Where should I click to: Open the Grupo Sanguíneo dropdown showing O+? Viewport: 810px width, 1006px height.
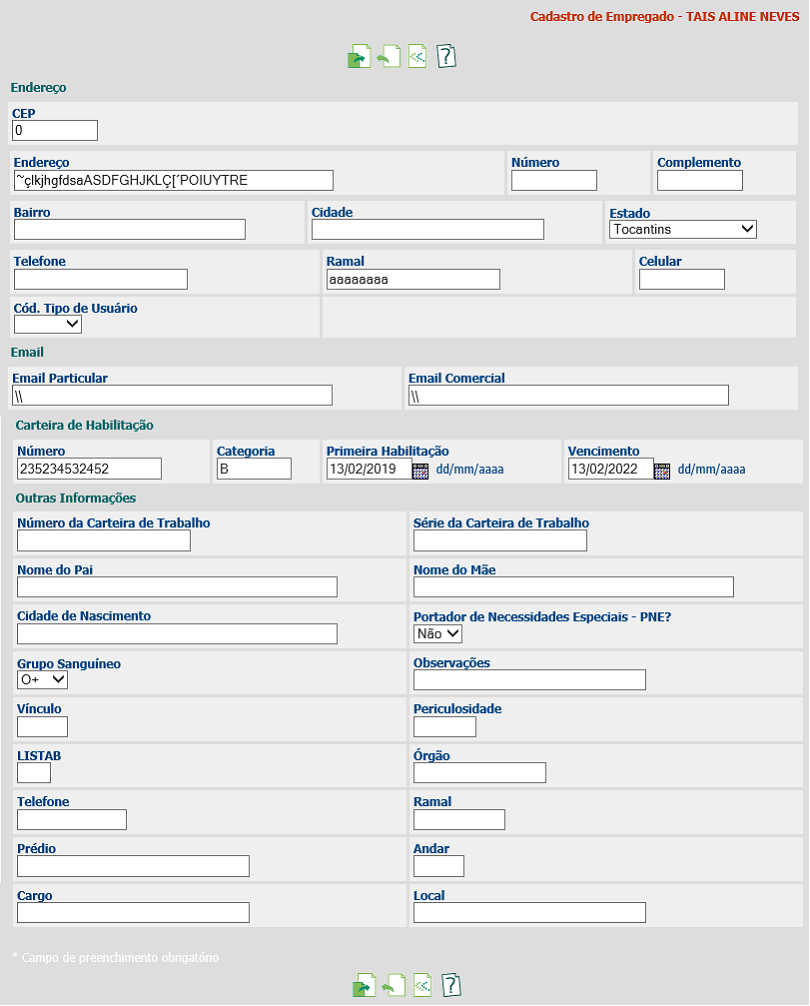pyautogui.click(x=42, y=679)
